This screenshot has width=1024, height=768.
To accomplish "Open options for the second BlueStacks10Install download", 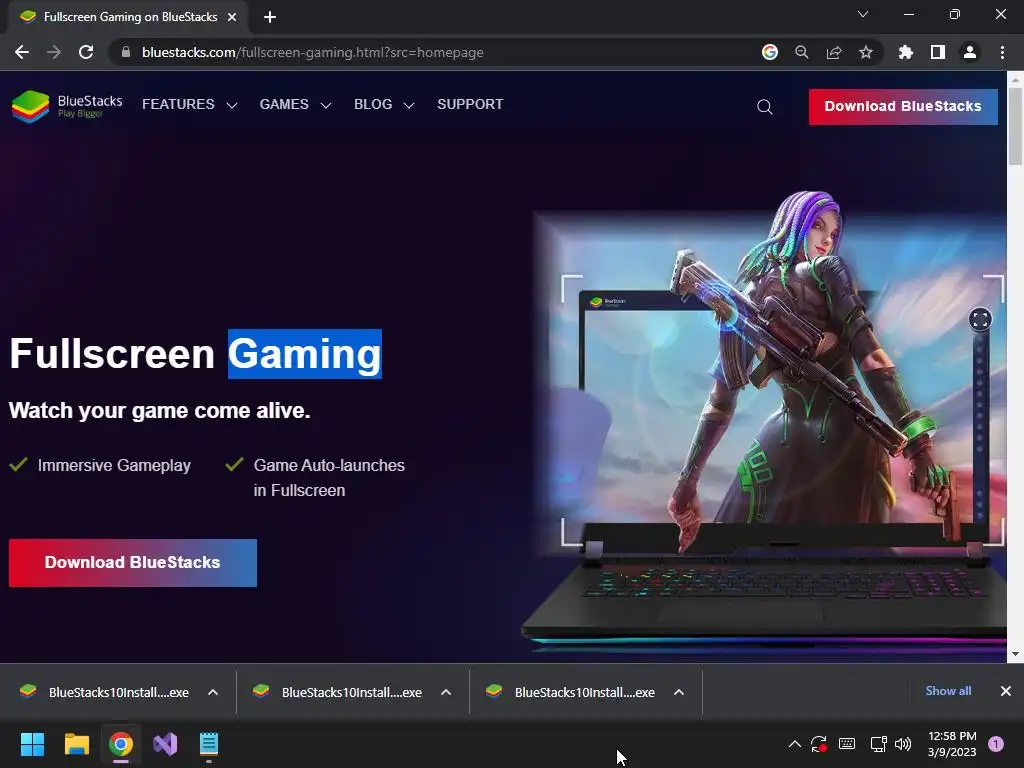I will (x=446, y=692).
